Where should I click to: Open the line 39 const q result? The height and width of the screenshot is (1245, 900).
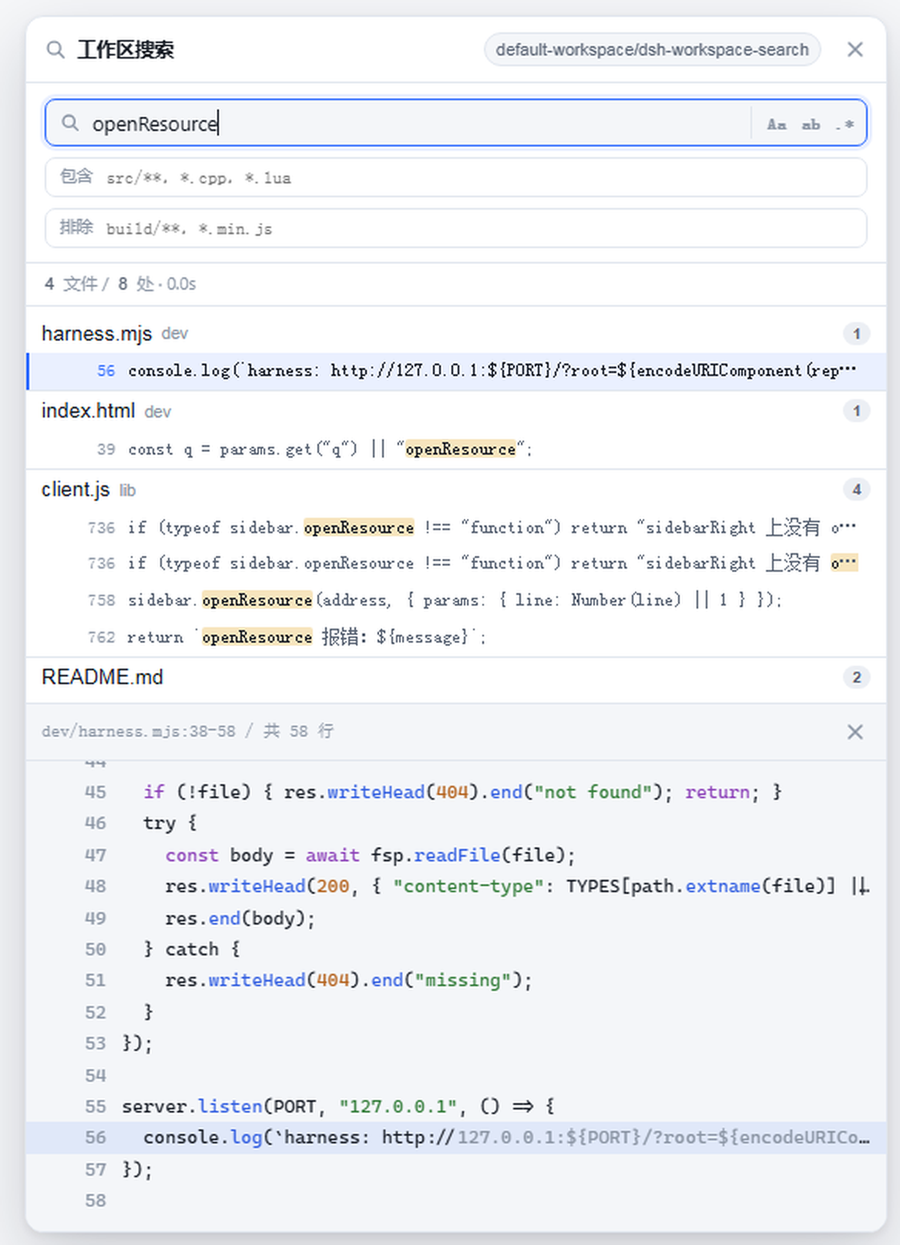click(x=456, y=449)
